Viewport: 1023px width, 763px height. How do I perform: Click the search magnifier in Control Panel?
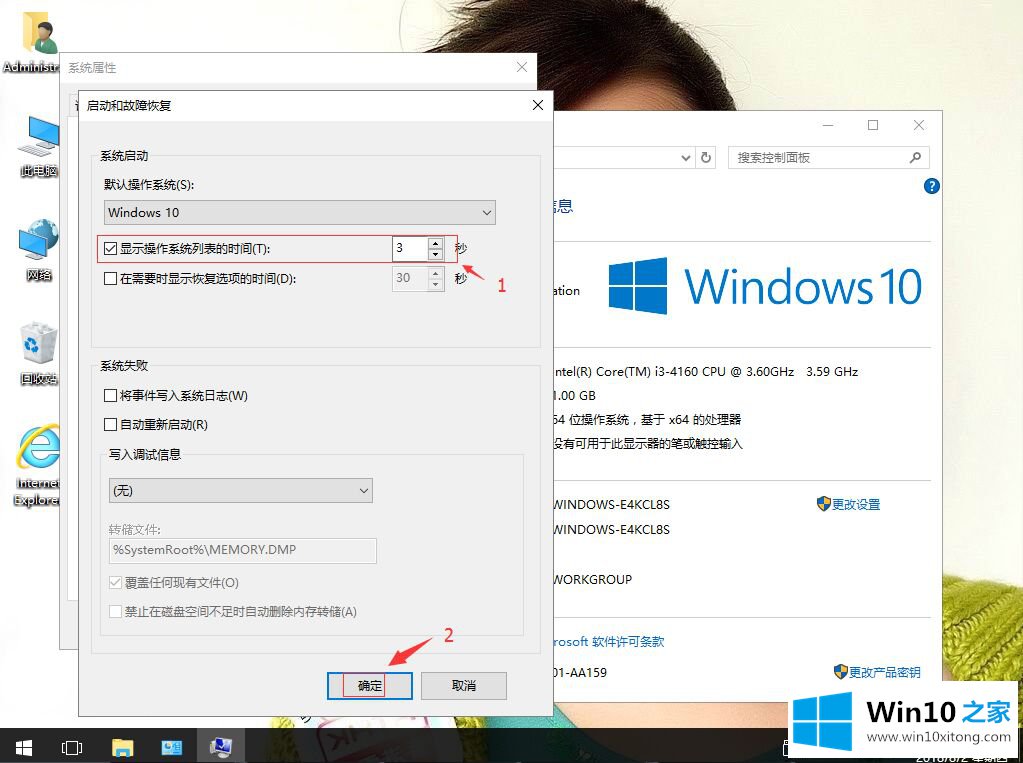click(915, 157)
